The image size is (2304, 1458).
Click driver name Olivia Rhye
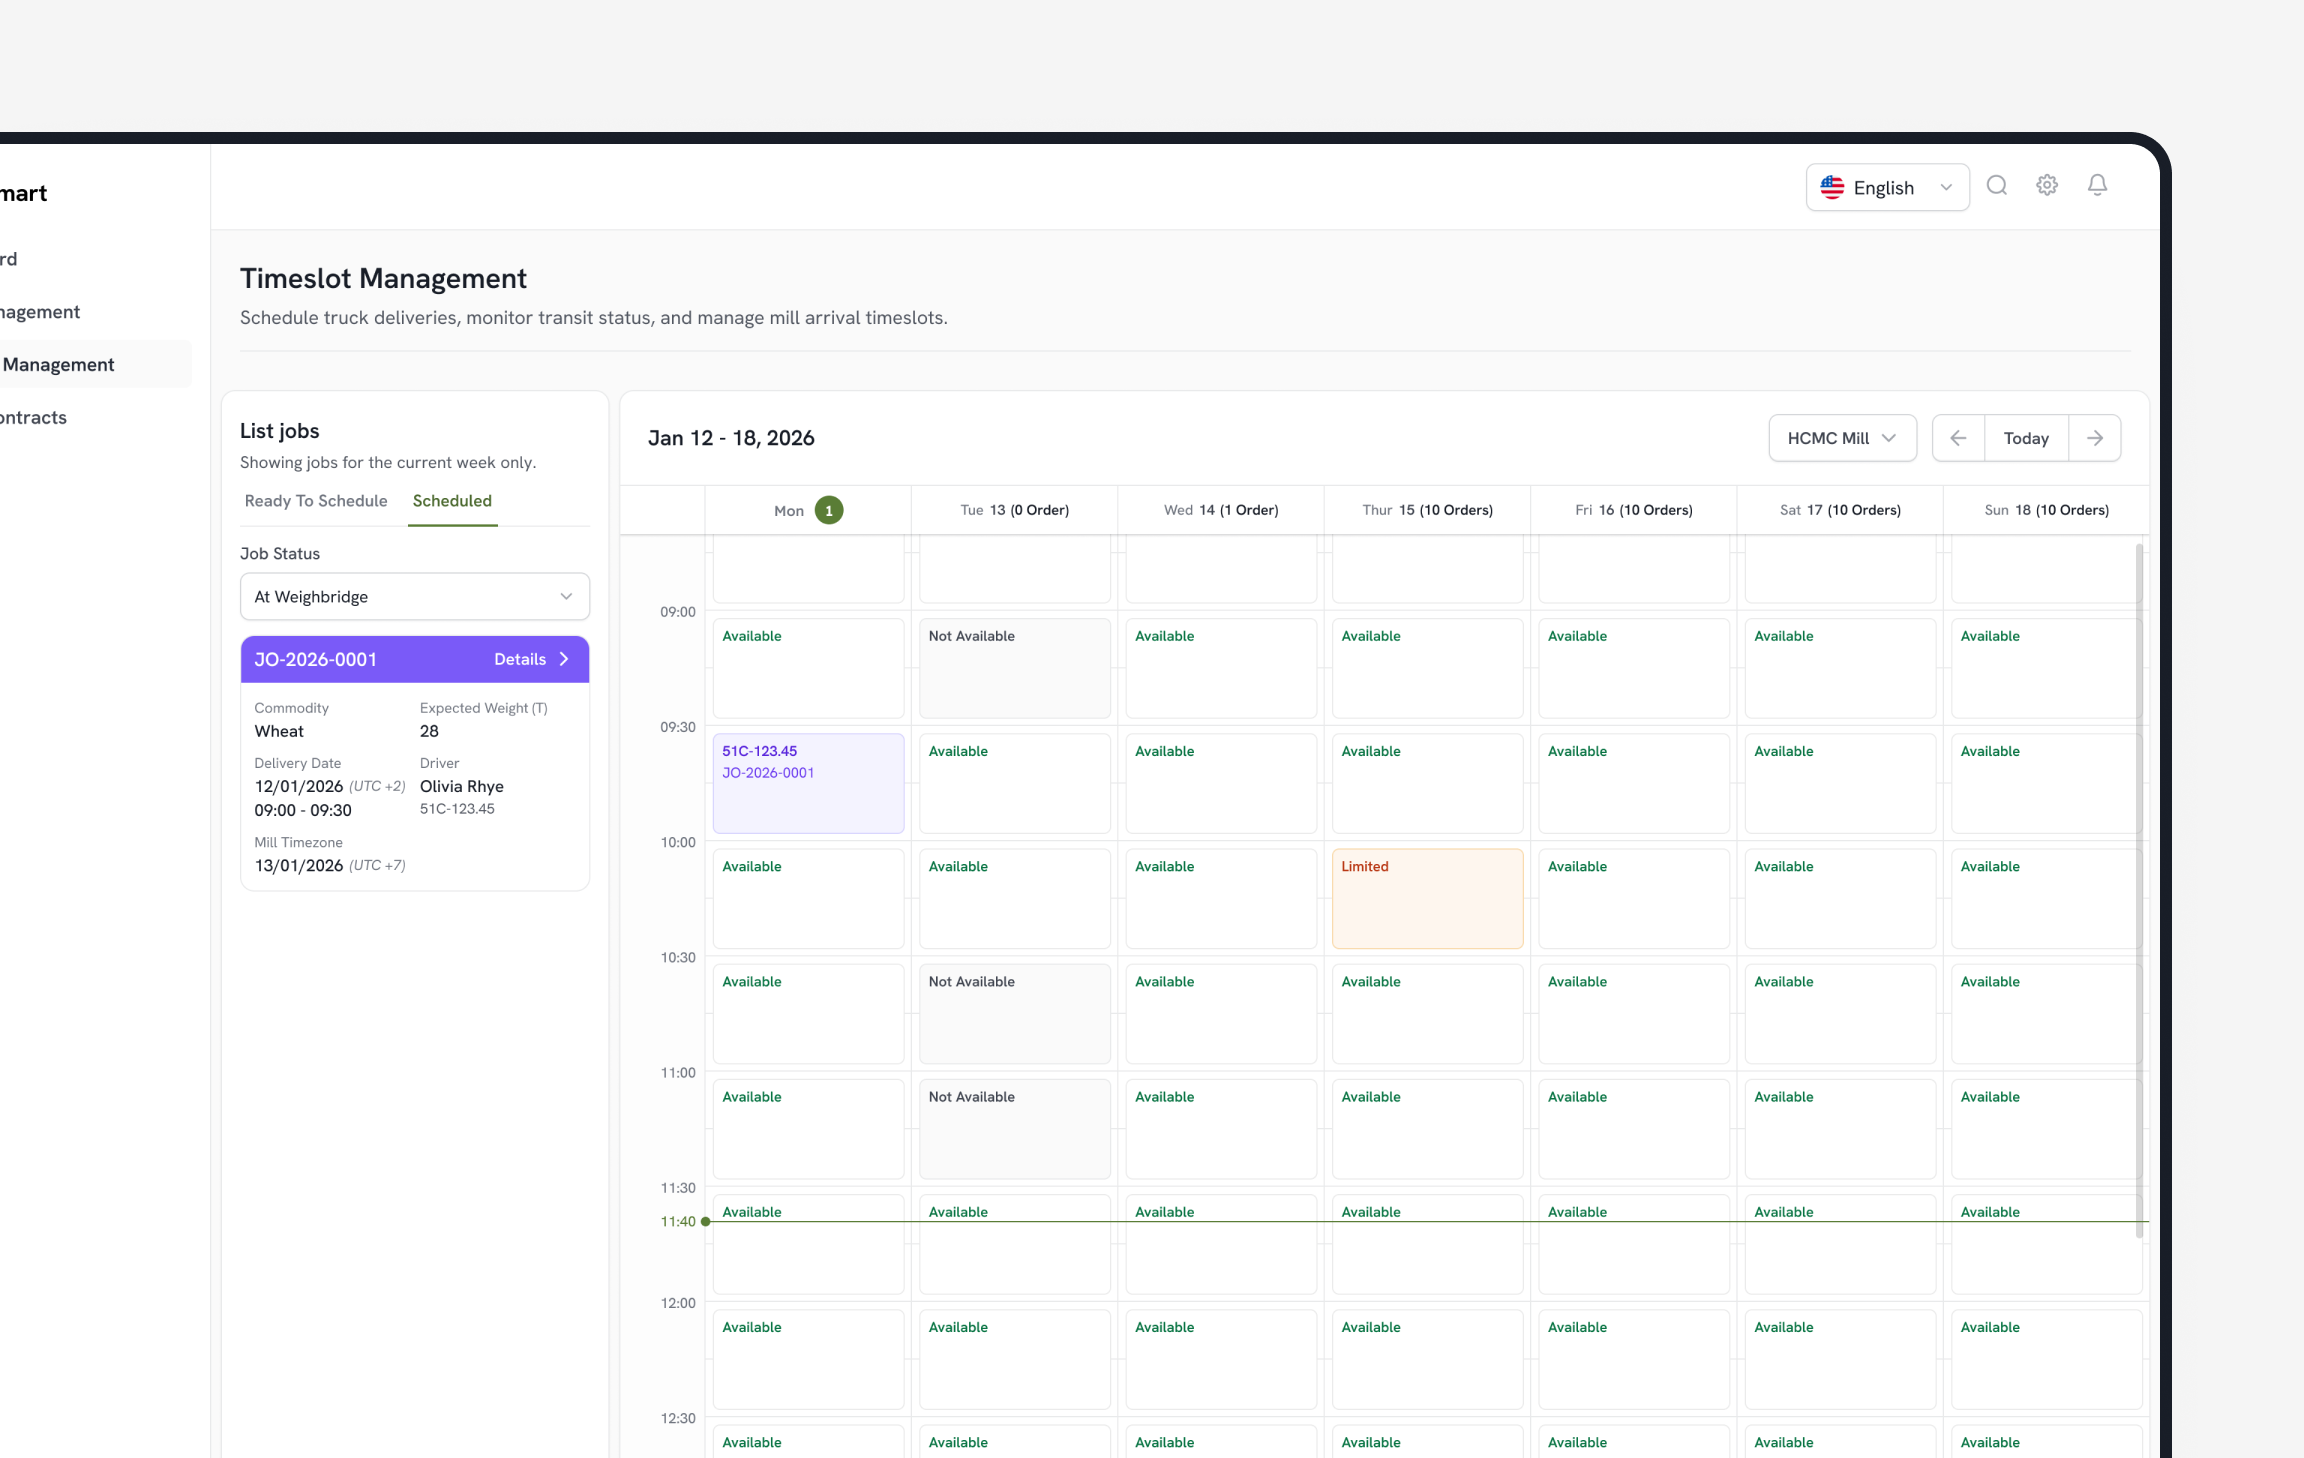(461, 786)
